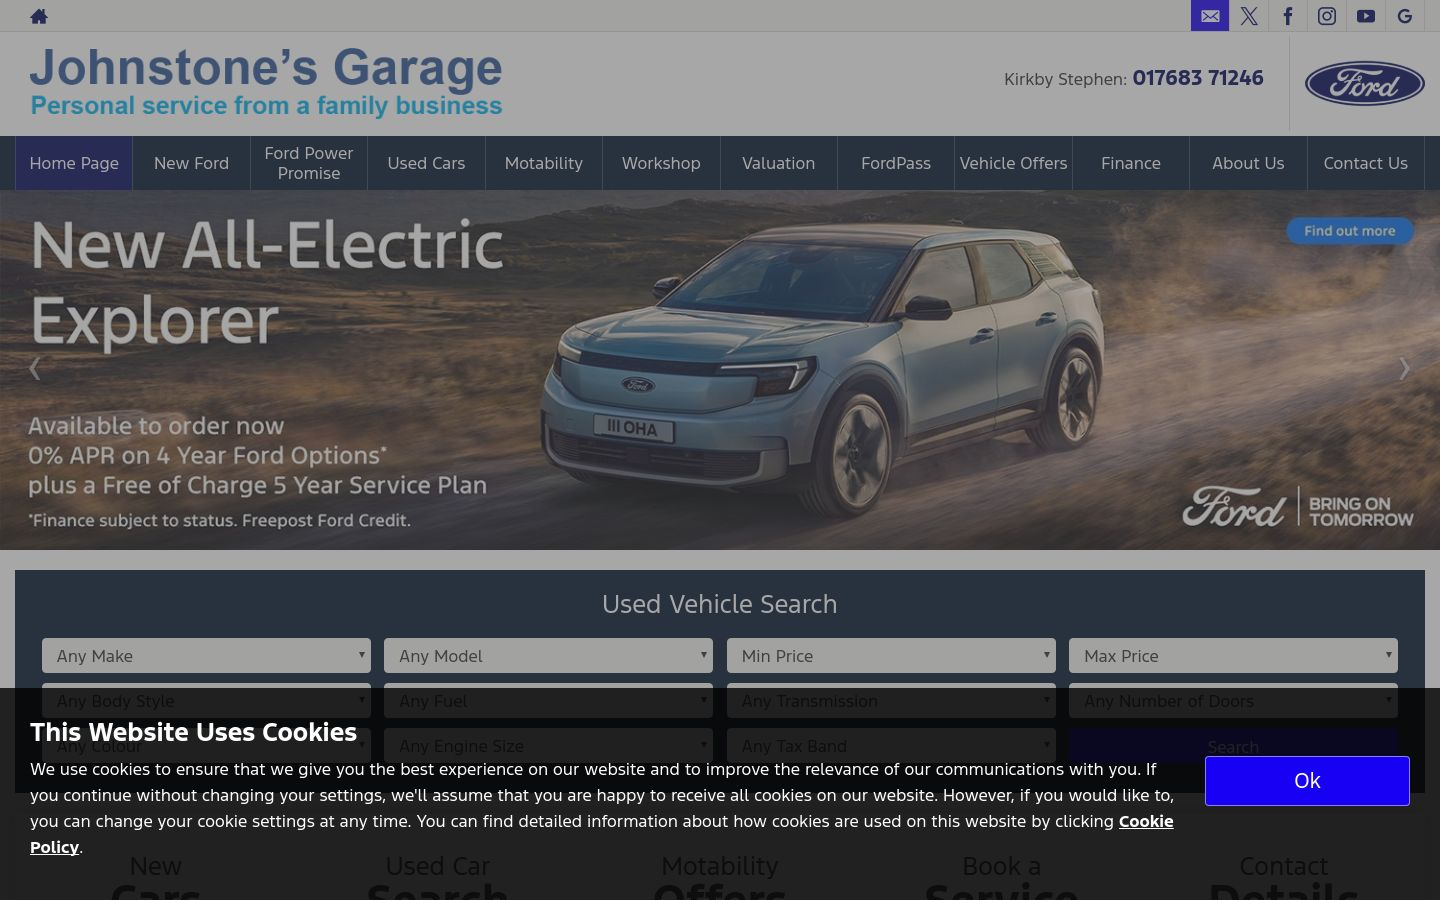Open the Workshop menu item
The image size is (1440, 900).
coord(661,163)
